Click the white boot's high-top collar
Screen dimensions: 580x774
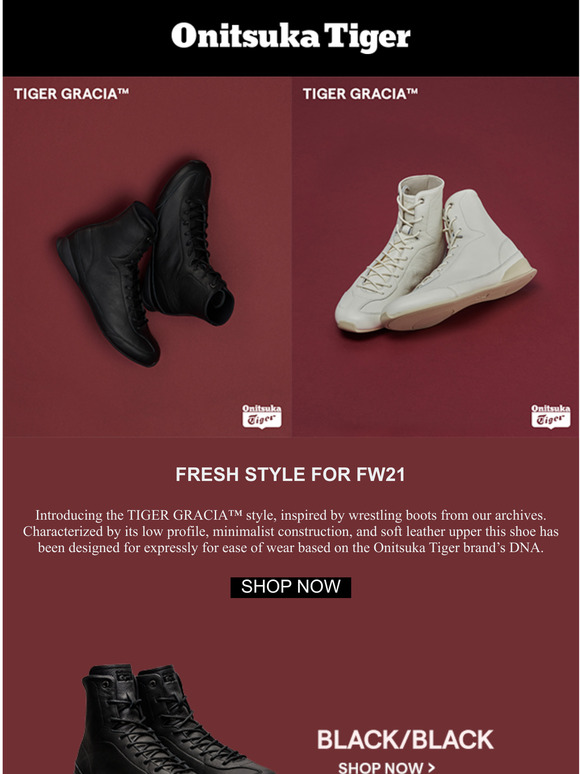(x=421, y=189)
